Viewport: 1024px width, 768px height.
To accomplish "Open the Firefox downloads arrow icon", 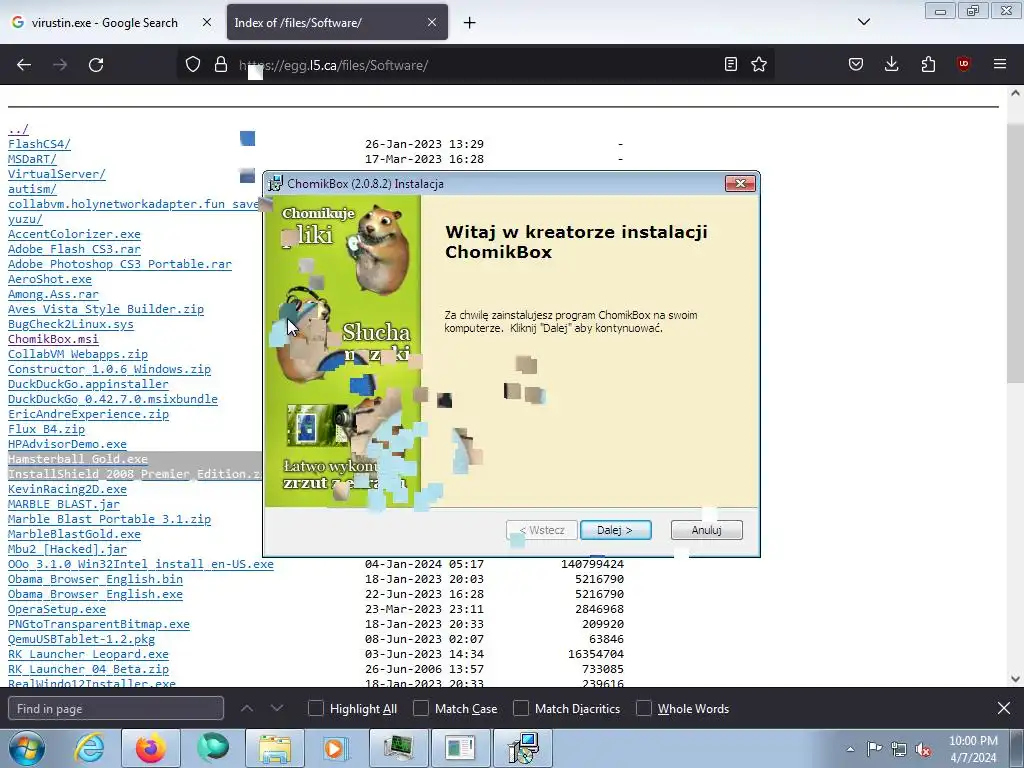I will tap(891, 64).
